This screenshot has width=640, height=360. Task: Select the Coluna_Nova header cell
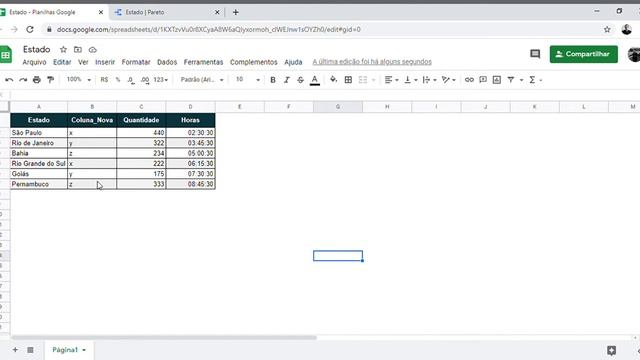point(92,120)
